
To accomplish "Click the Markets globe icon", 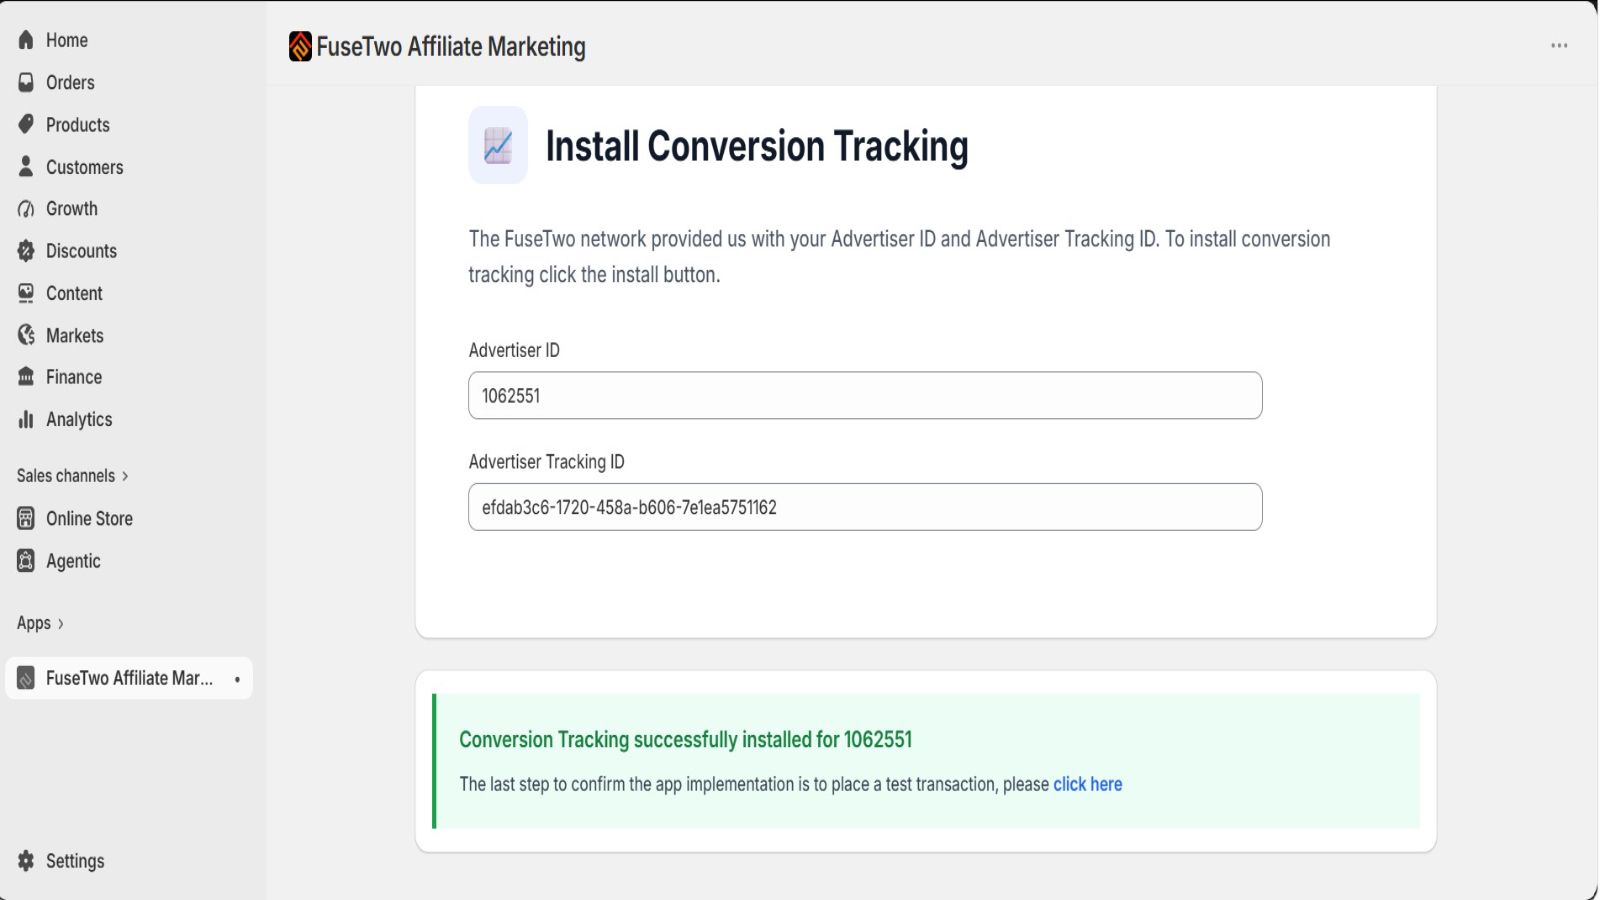I will coord(26,335).
